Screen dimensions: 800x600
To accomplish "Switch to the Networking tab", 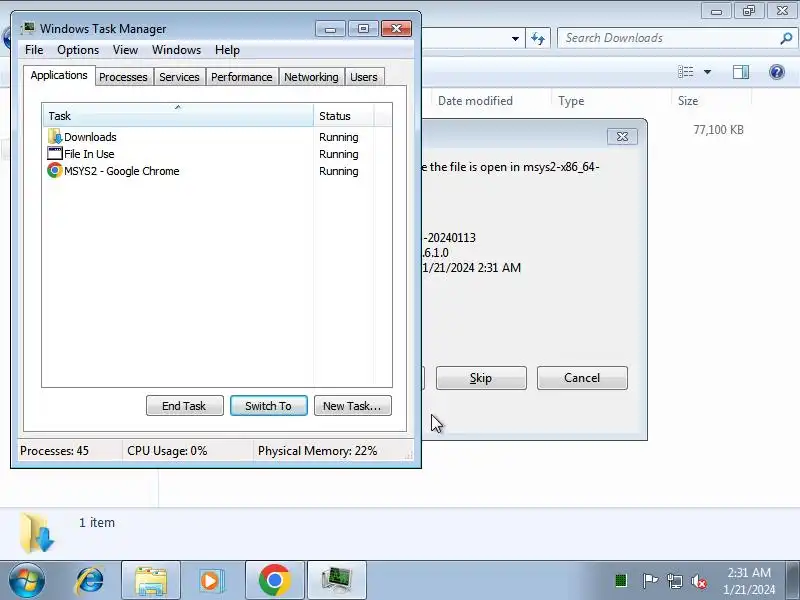I will pos(311,77).
